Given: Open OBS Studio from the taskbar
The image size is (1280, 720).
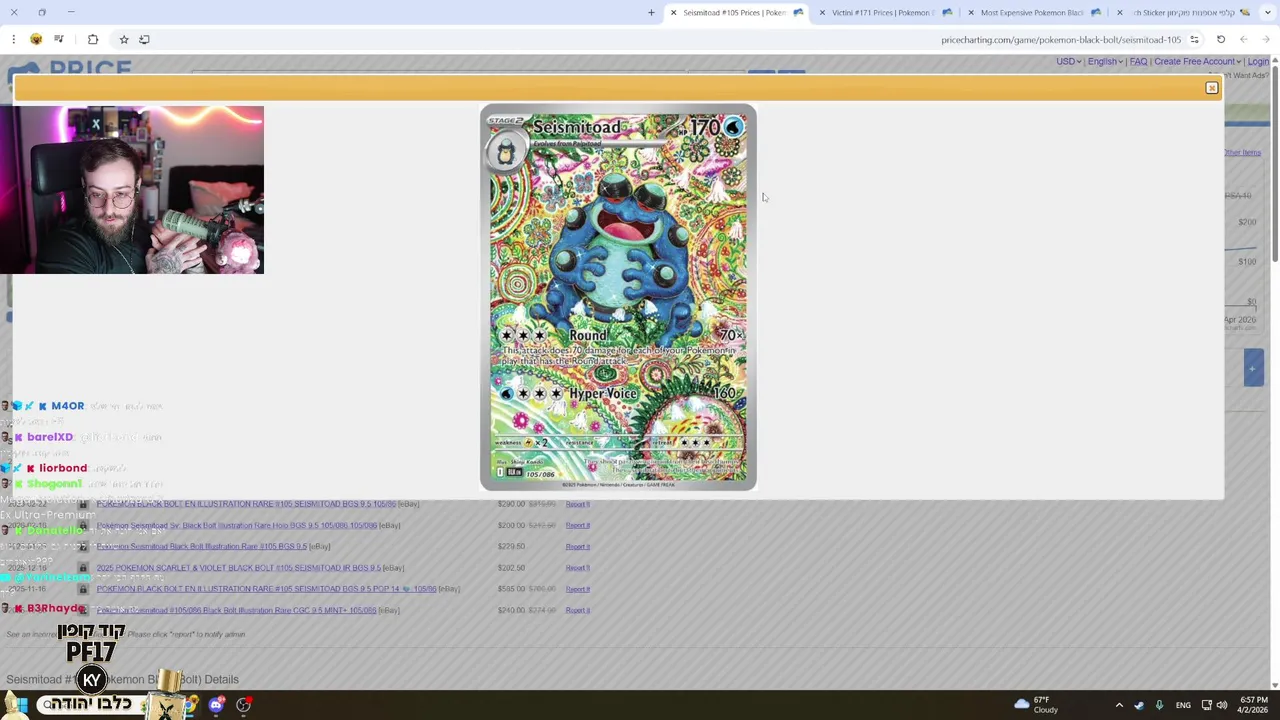Looking at the screenshot, I should coord(243,705).
